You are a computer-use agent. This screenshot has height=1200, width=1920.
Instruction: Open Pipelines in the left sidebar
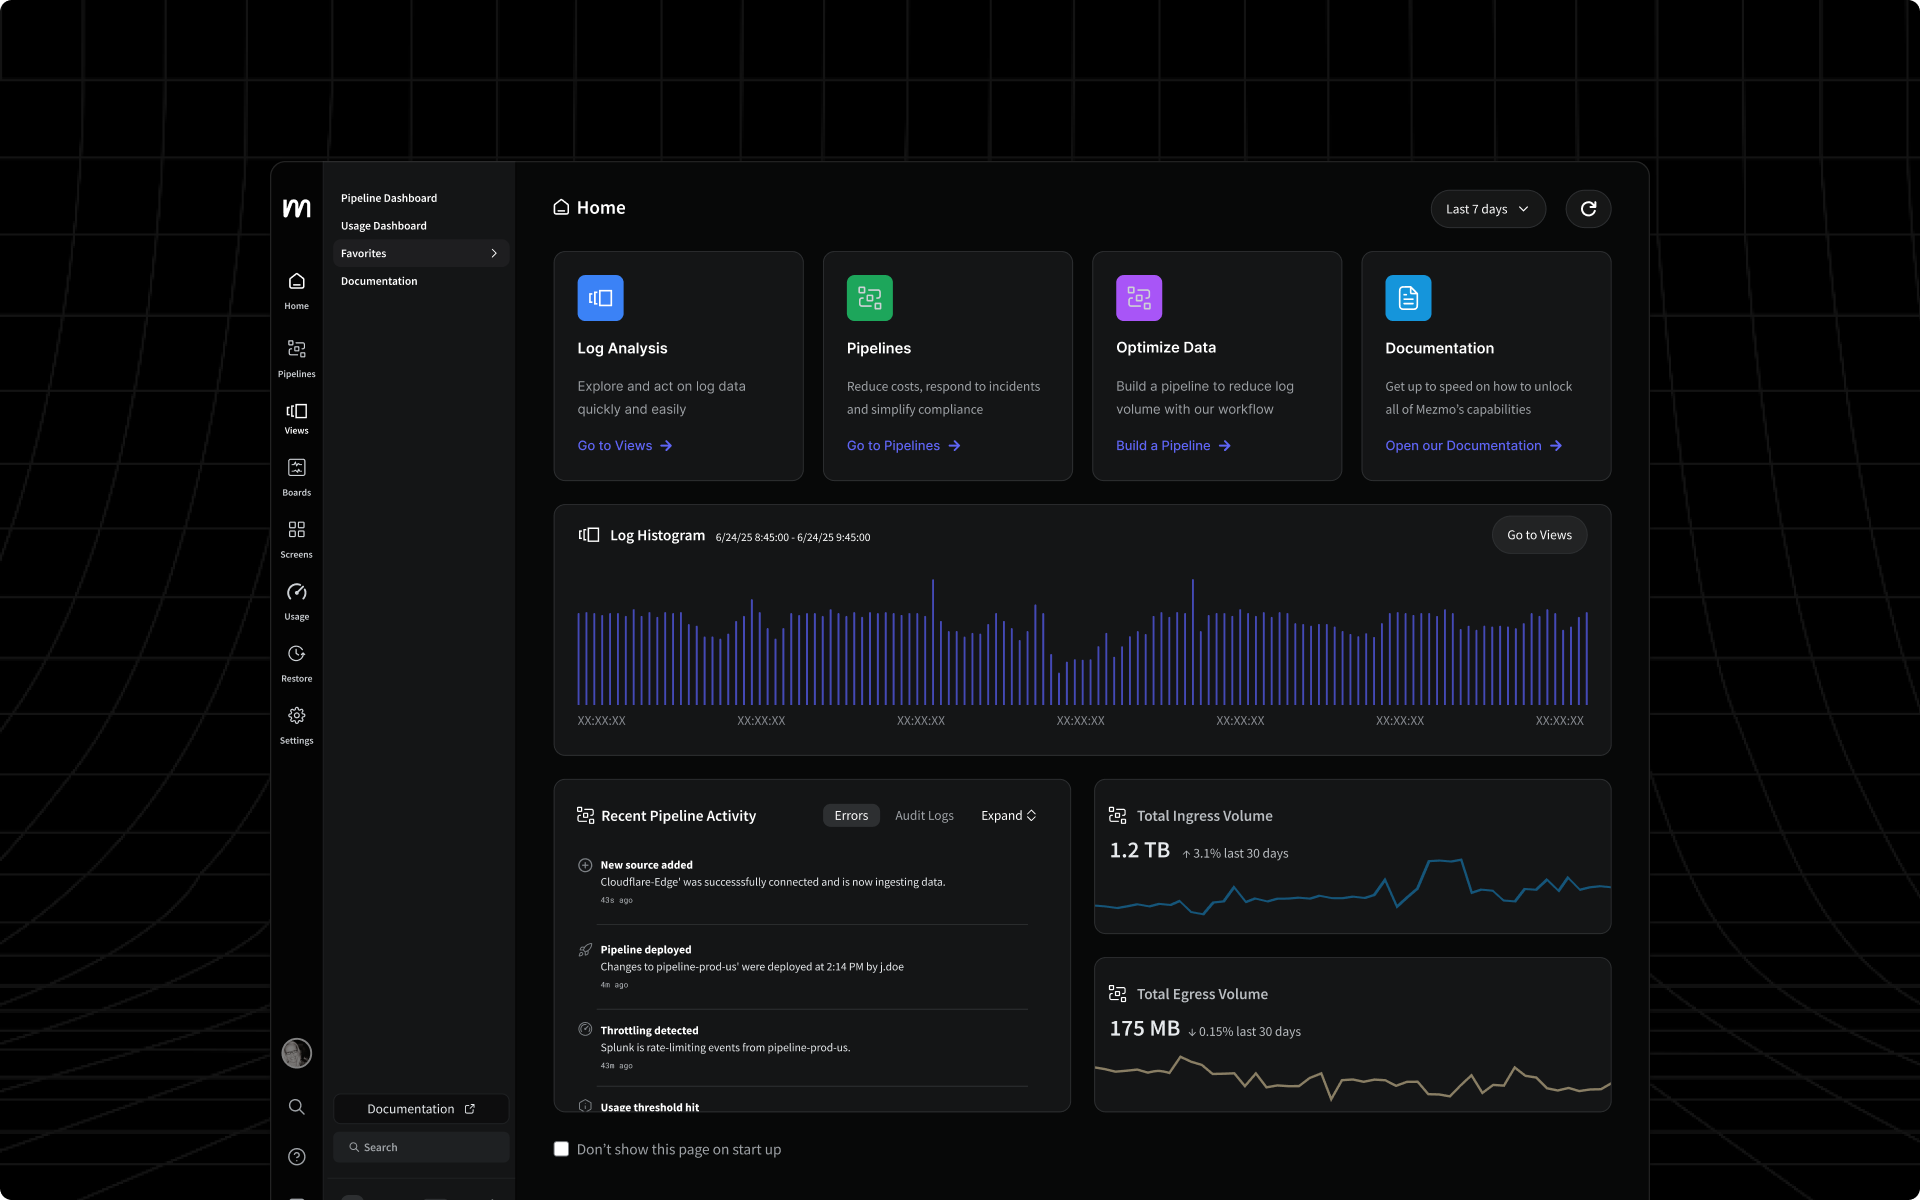(x=296, y=357)
